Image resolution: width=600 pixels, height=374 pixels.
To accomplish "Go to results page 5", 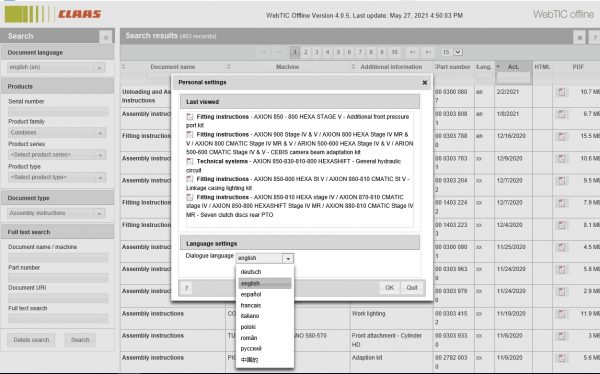I will [x=338, y=52].
